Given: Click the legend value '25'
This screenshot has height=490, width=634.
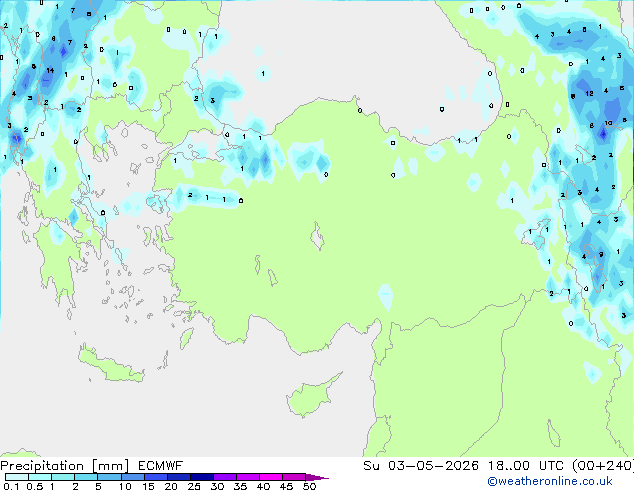Looking at the screenshot, I should pos(194,486).
